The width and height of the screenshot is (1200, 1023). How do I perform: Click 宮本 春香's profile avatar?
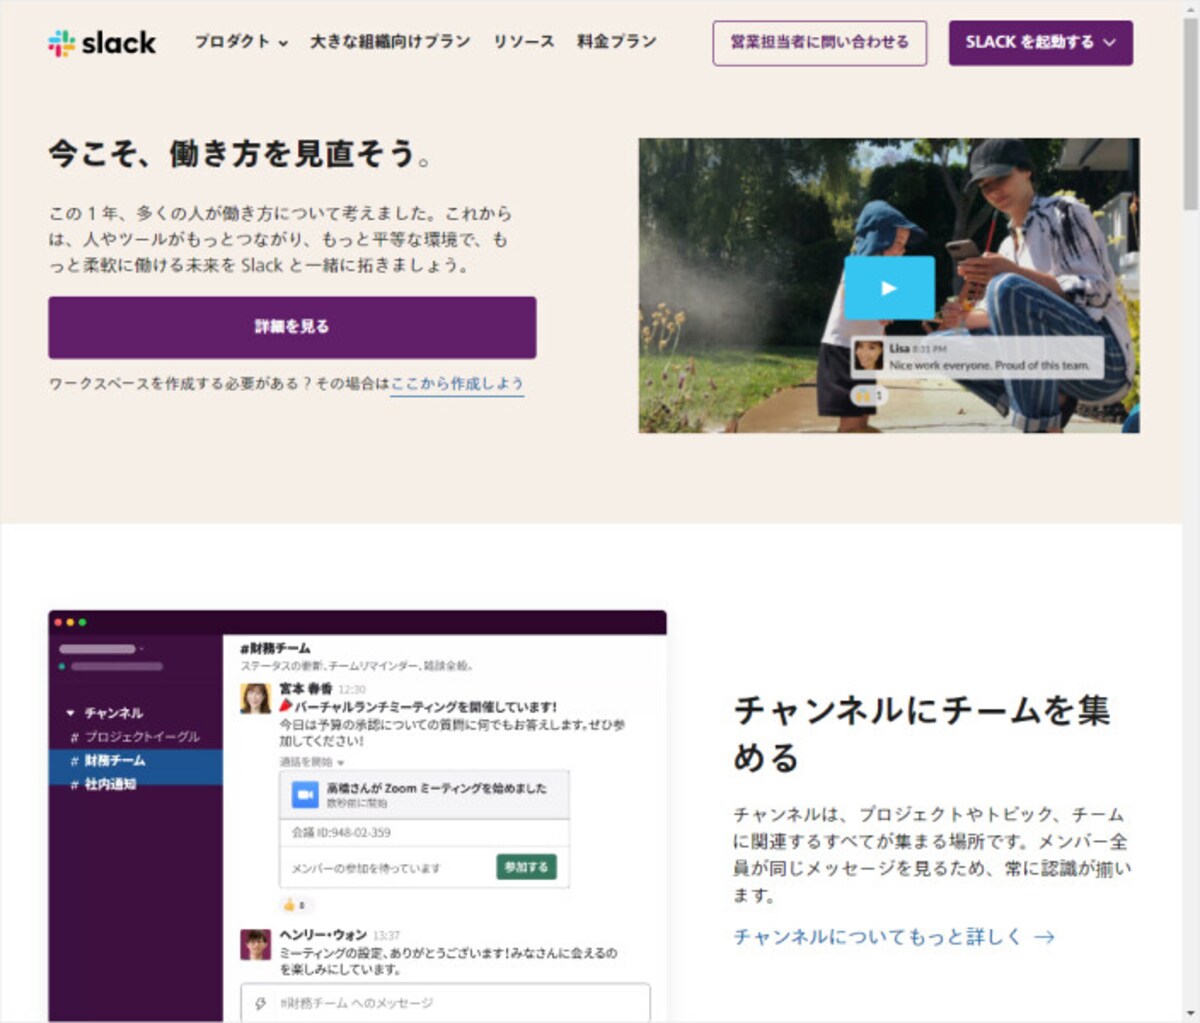[256, 698]
